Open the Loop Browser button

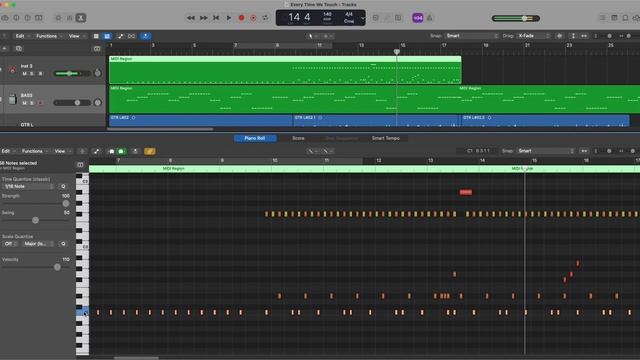[625, 18]
